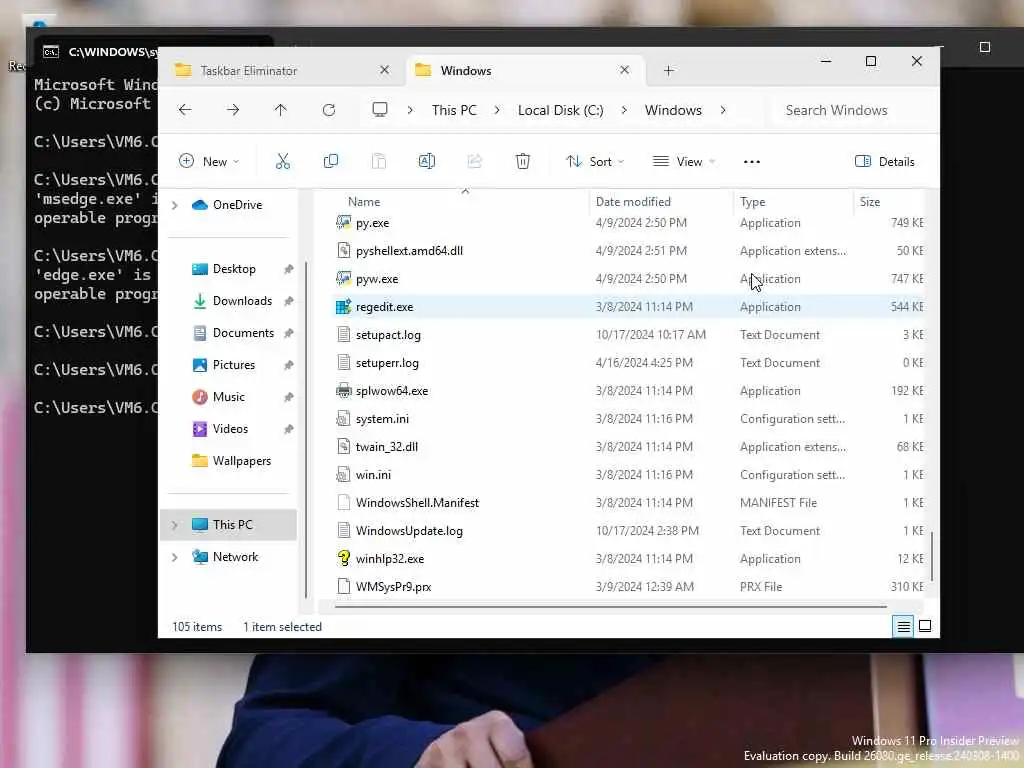1024x768 pixels.
Task: Click the Cut scissors icon
Action: coord(283,161)
